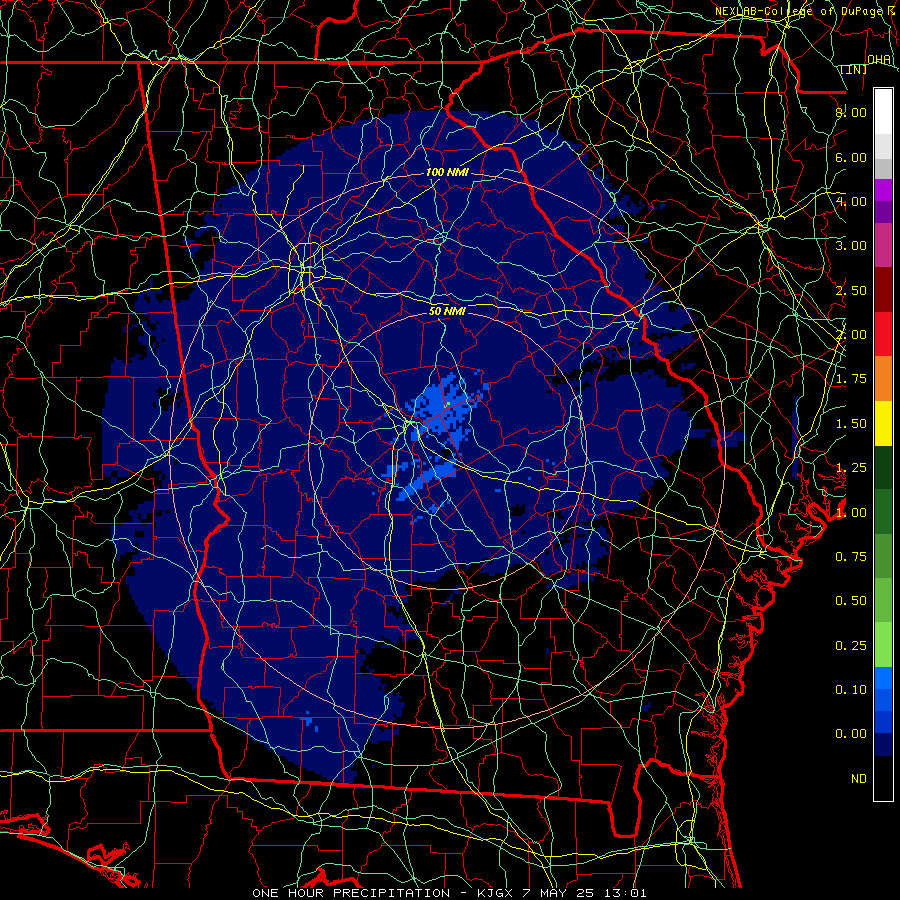This screenshot has height=900, width=900.
Task: Click the "ND" no-data label
Action: (x=859, y=779)
